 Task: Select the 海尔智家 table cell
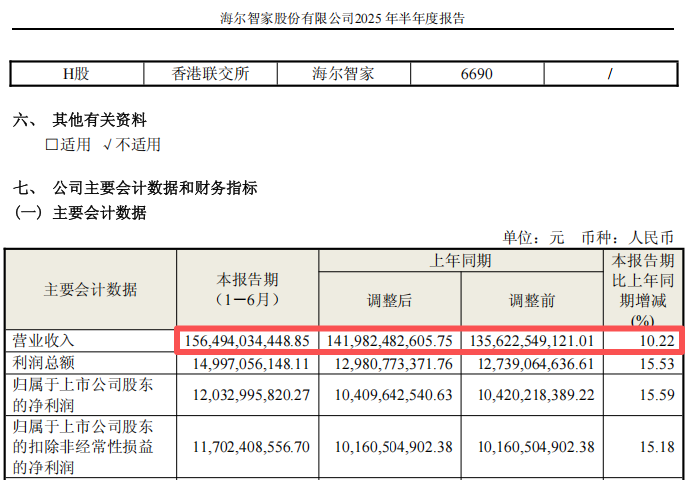point(343,73)
